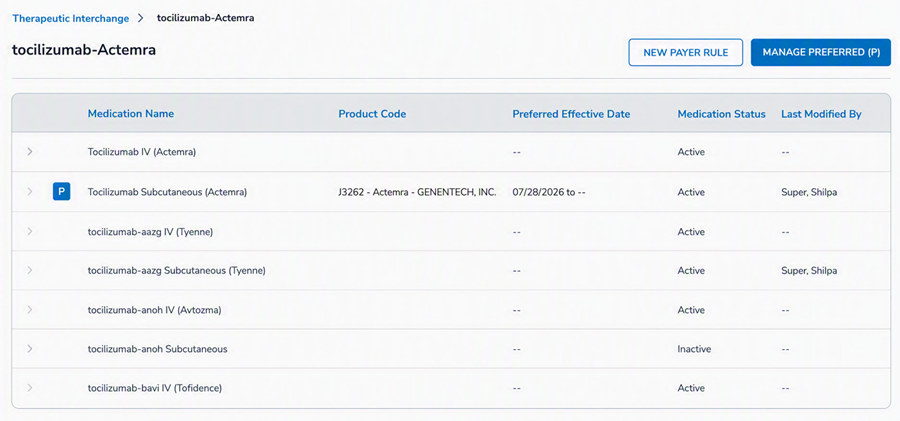Click the Inactive status of tocilizumab-anoh Subcutaneous

pos(694,349)
